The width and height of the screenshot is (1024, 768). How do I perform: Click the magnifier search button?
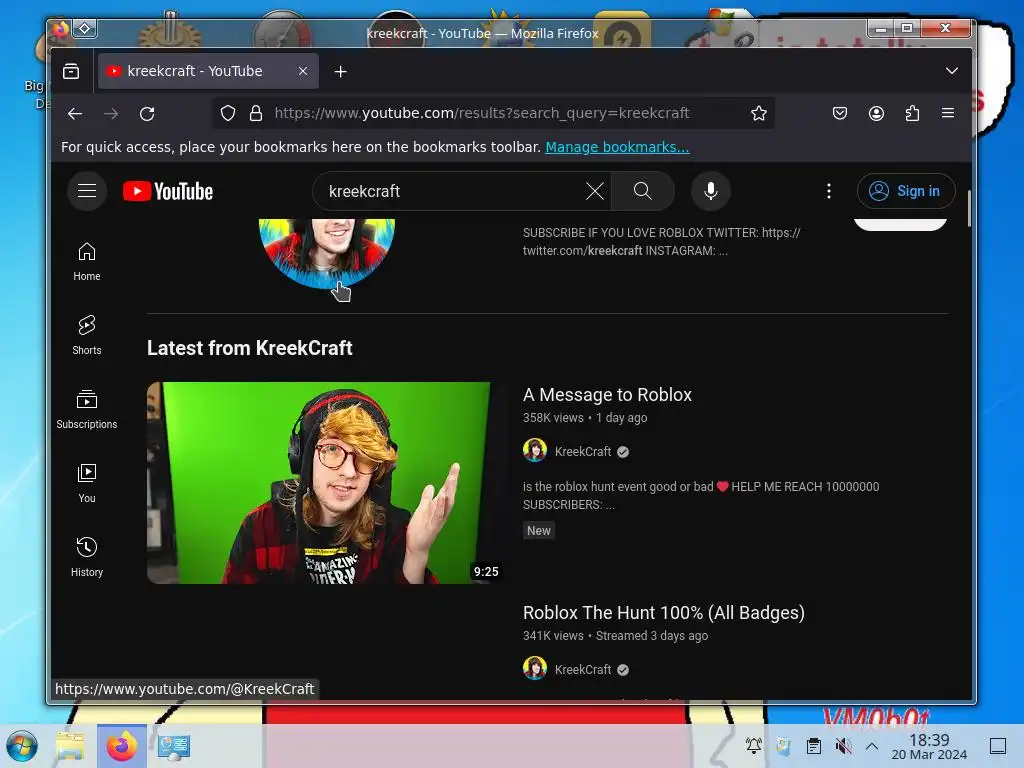tap(643, 191)
